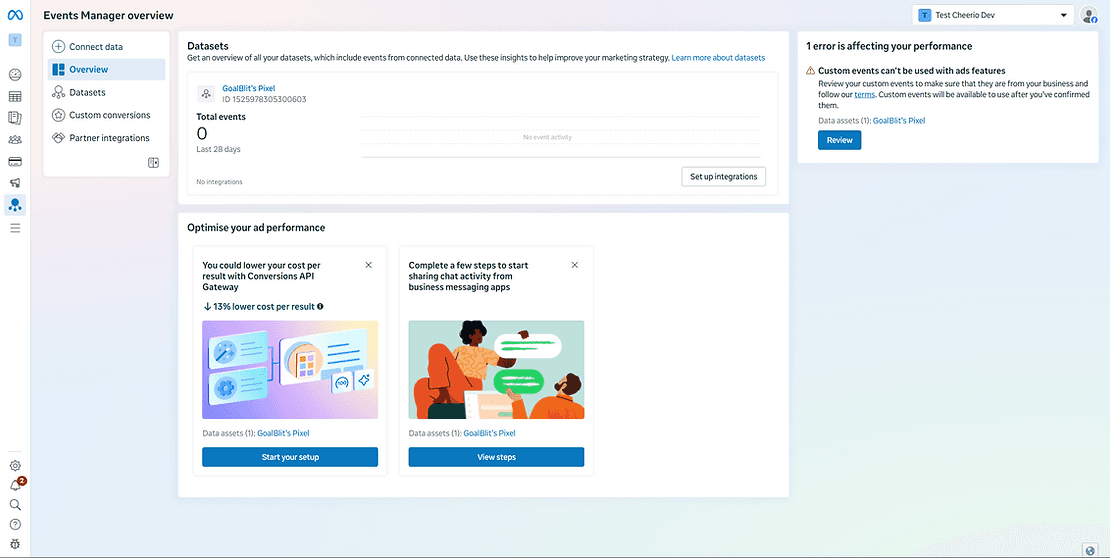Click the Set up integrations button
This screenshot has width=1110, height=558.
click(723, 176)
